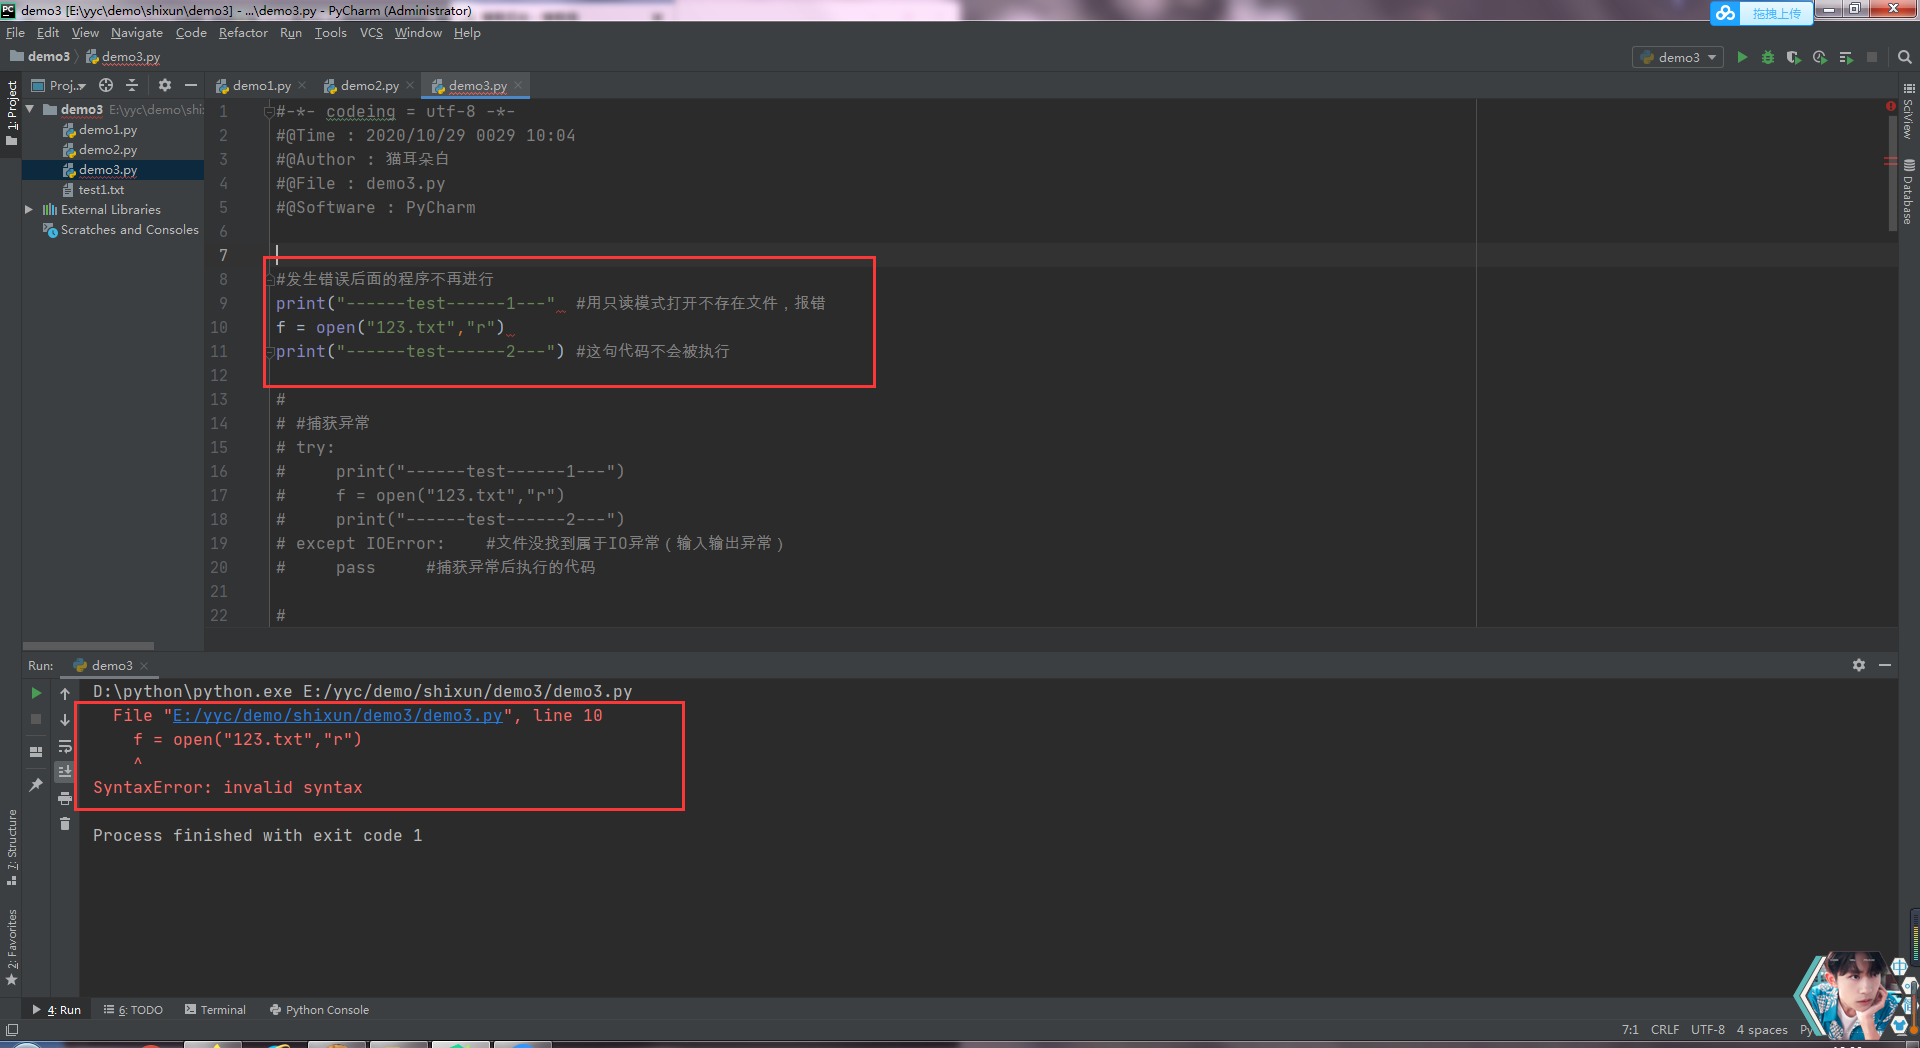The height and width of the screenshot is (1048, 1920).
Task: Toggle scroll to end in console
Action: tap(65, 771)
